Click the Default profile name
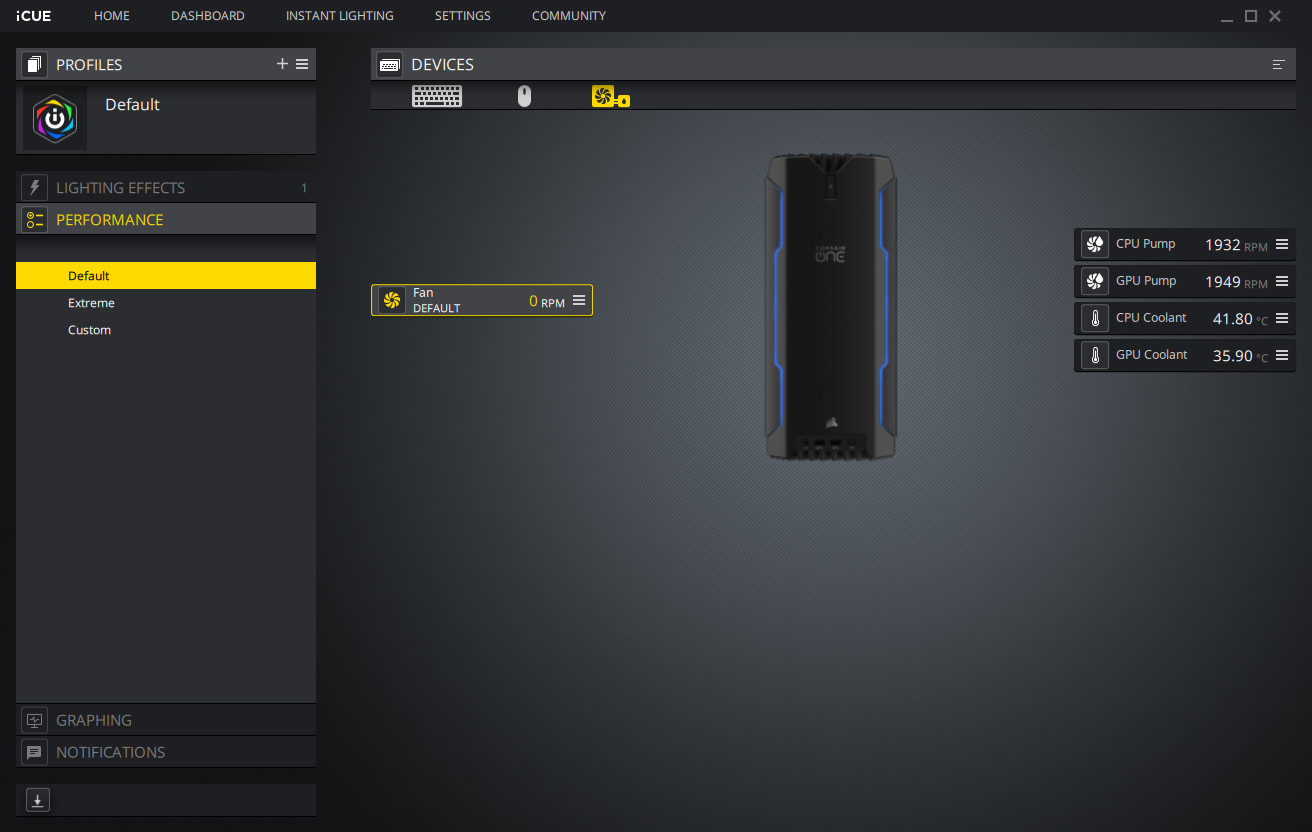This screenshot has width=1312, height=832. [x=132, y=105]
